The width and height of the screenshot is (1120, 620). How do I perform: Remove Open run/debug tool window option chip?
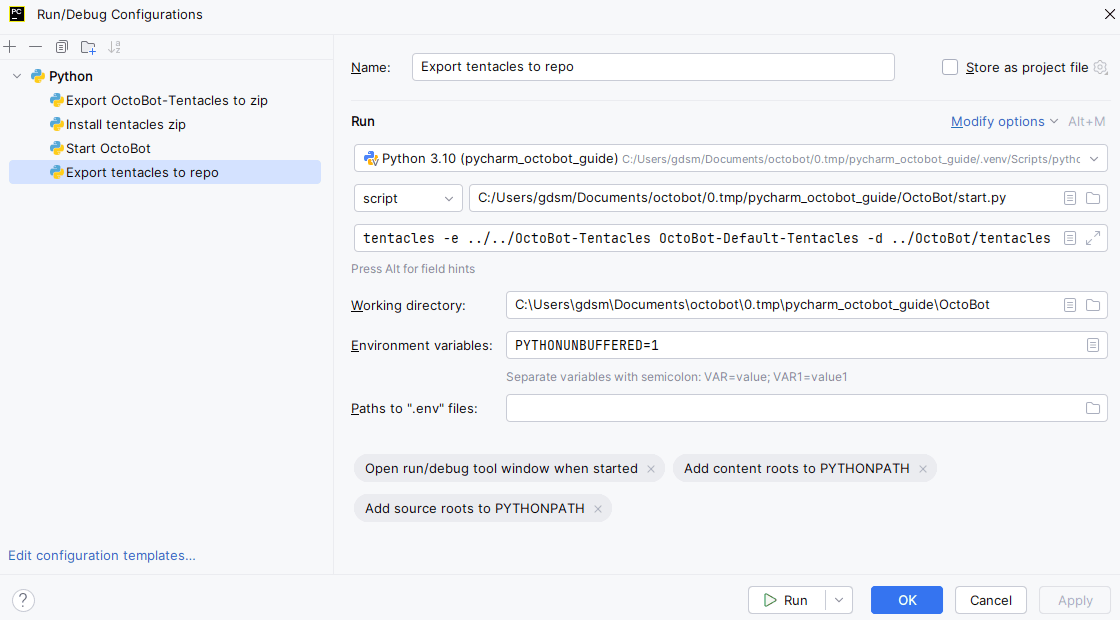651,469
